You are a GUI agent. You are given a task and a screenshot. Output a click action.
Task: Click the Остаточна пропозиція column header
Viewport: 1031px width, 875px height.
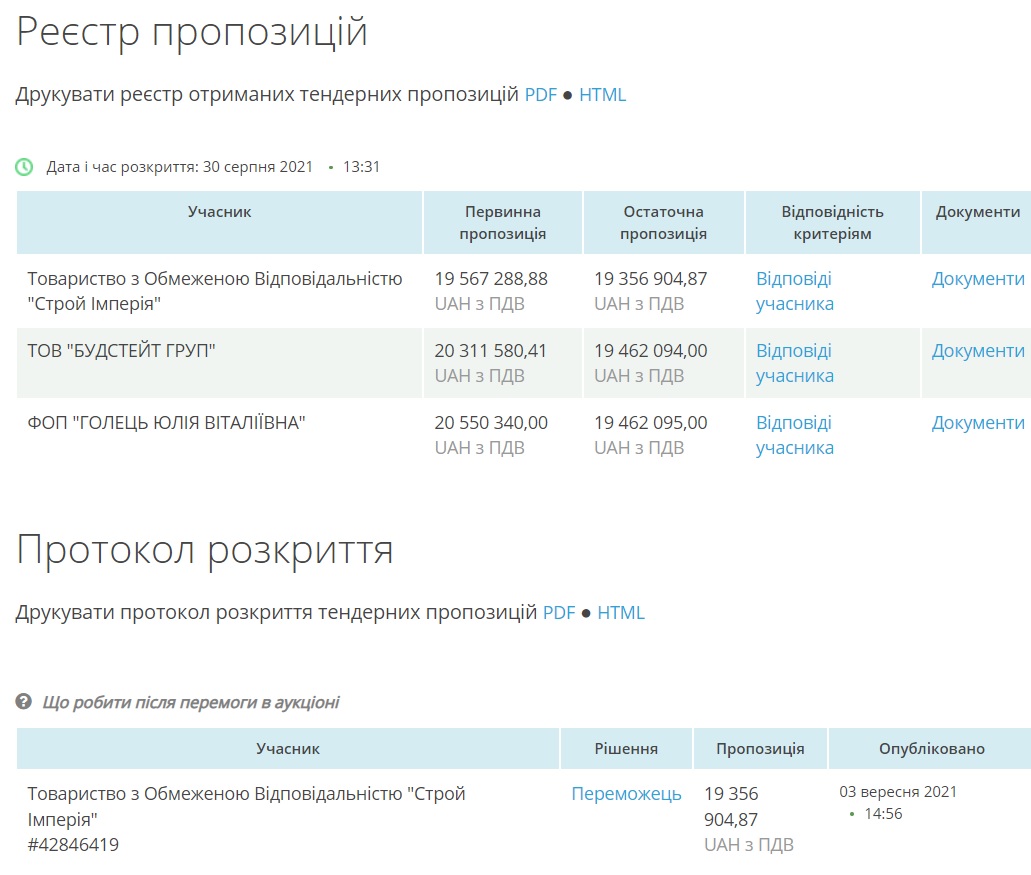663,222
